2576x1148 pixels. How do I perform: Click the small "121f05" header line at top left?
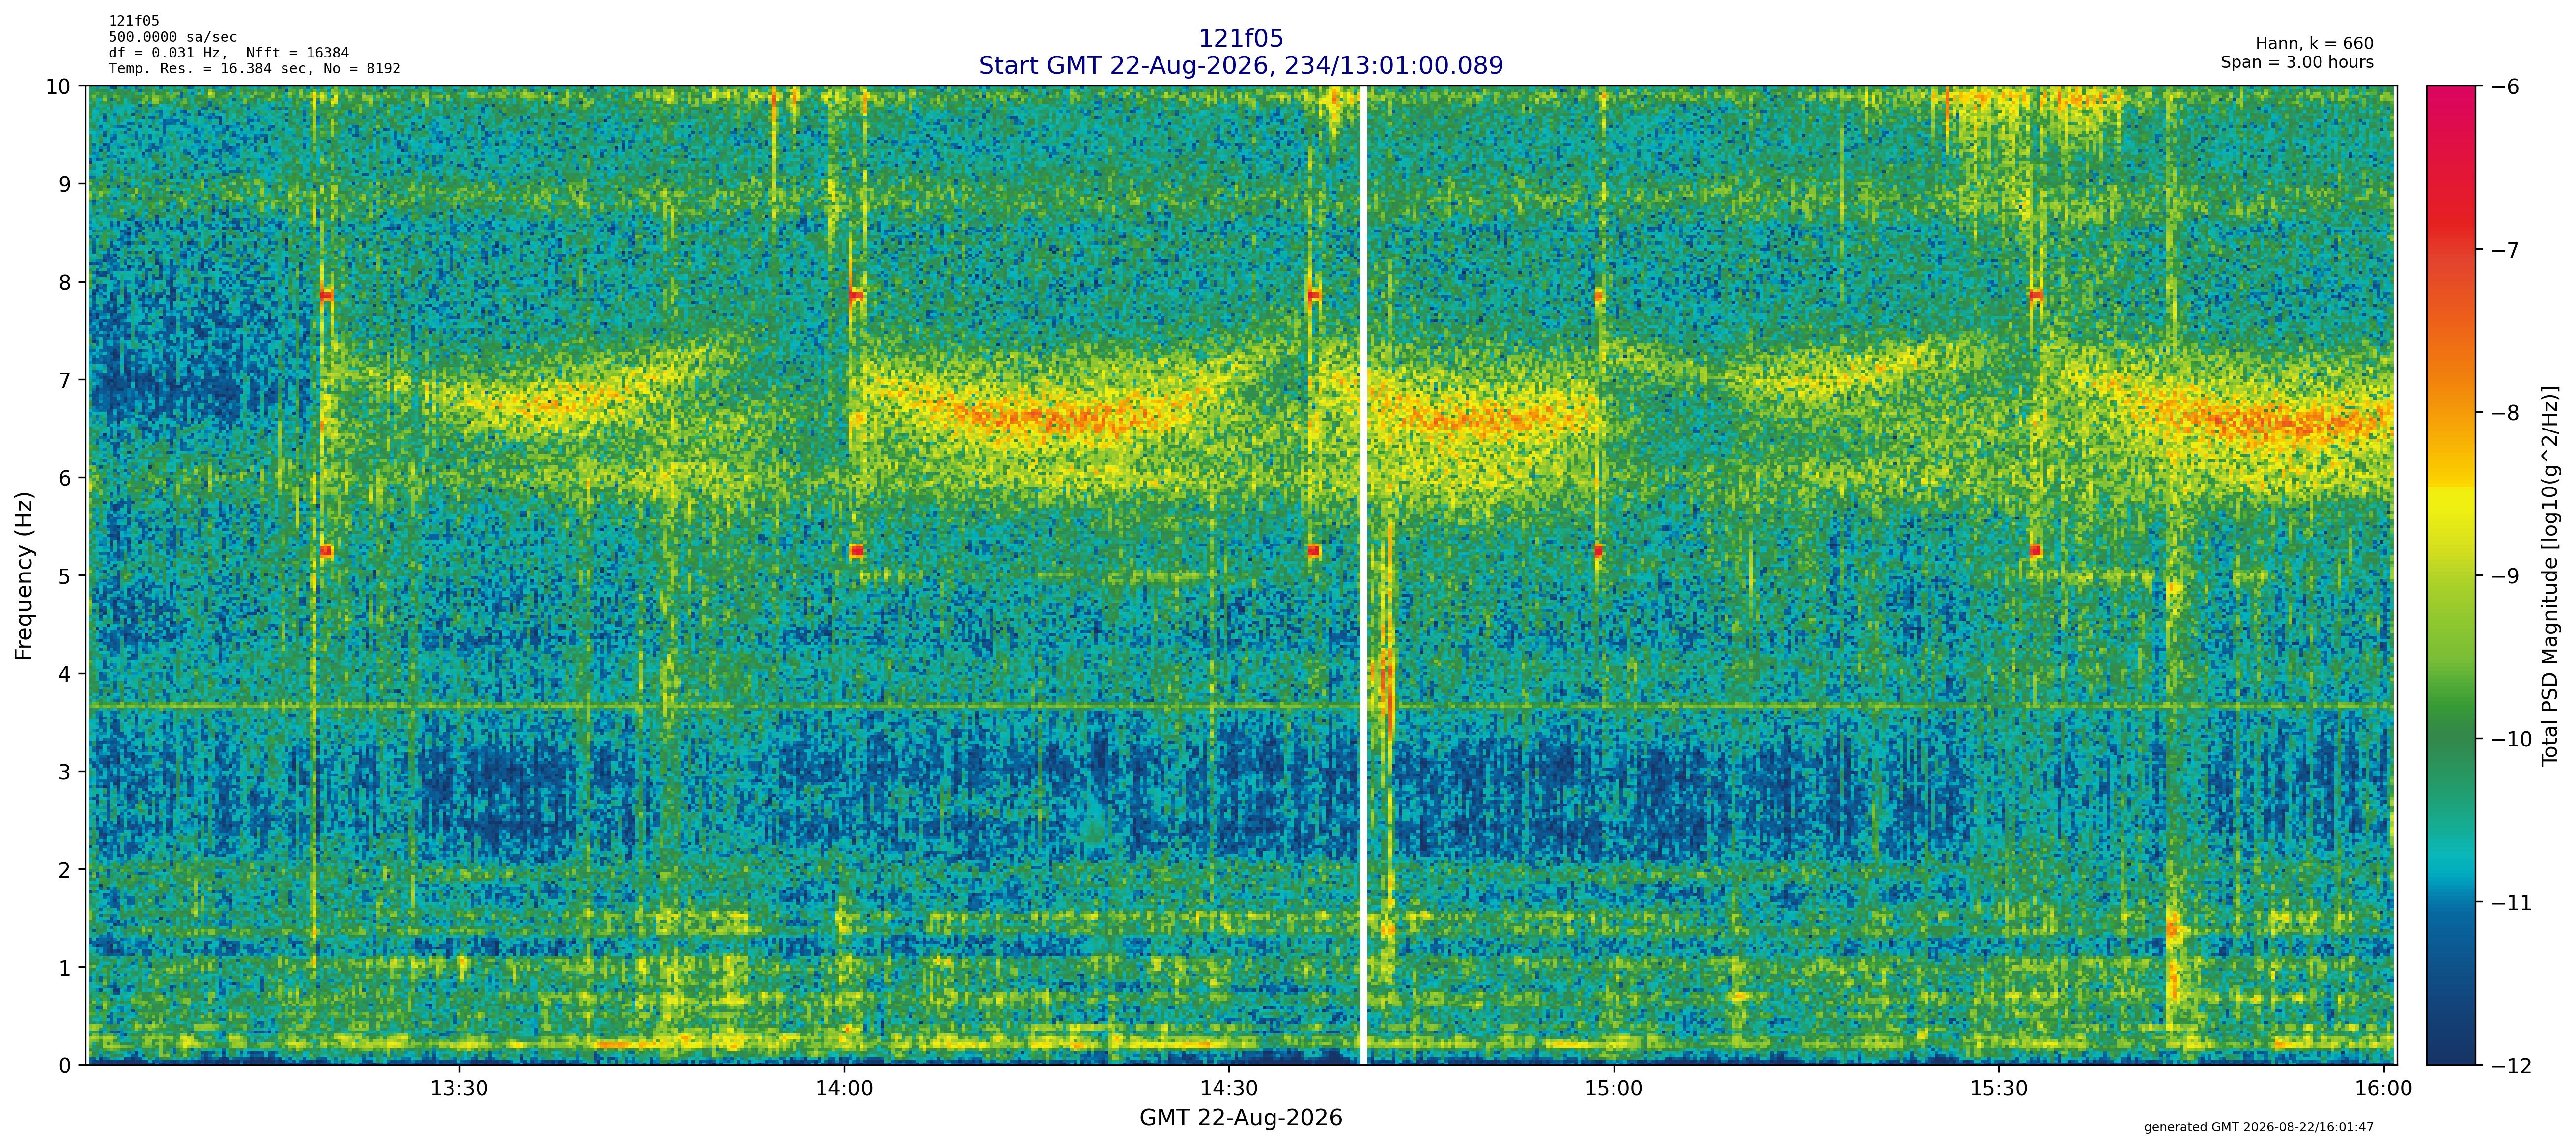[134, 21]
